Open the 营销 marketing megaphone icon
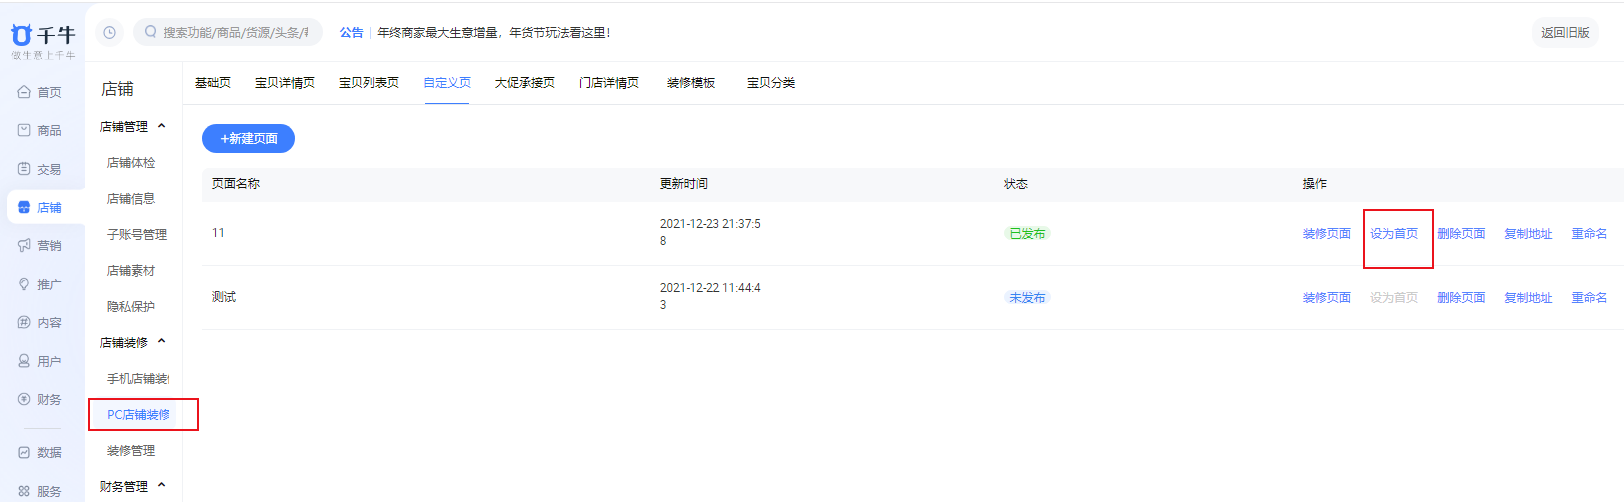Image resolution: width=1624 pixels, height=502 pixels. 24,245
